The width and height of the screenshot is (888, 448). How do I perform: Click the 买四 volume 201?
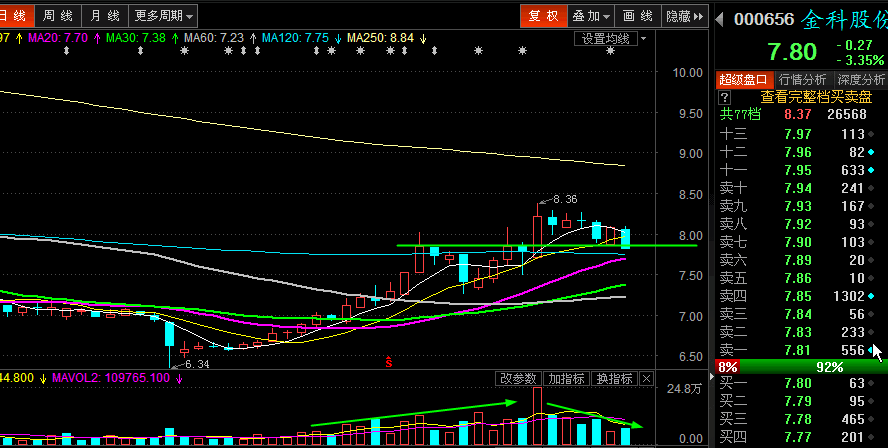point(853,437)
